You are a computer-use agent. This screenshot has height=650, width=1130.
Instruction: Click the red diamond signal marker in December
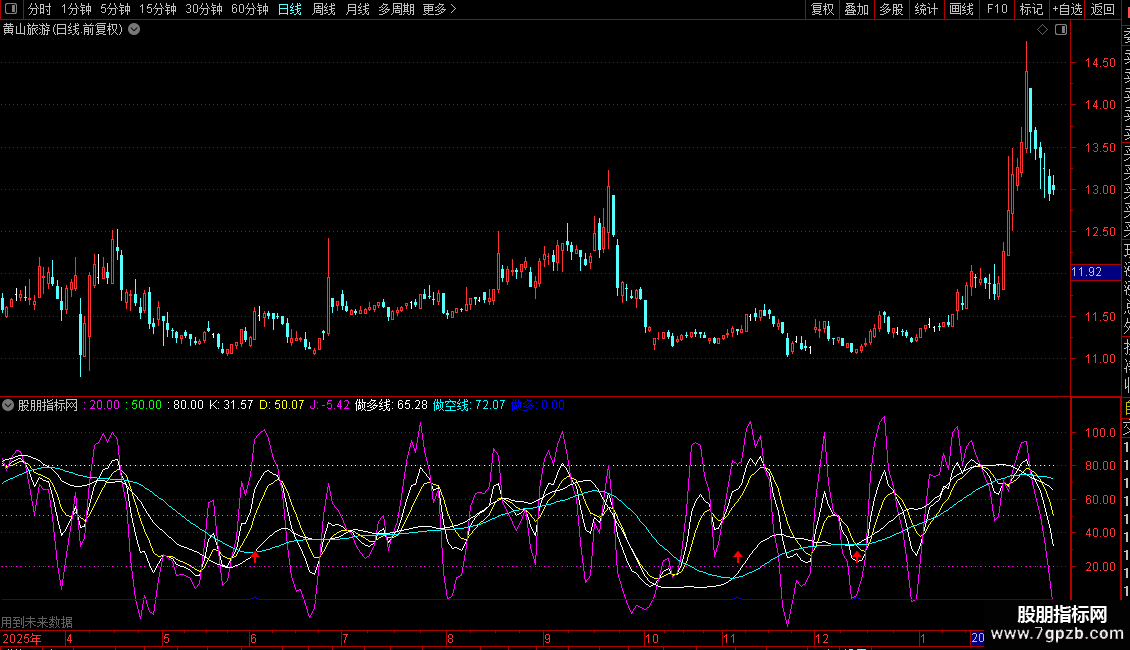pyautogui.click(x=856, y=555)
